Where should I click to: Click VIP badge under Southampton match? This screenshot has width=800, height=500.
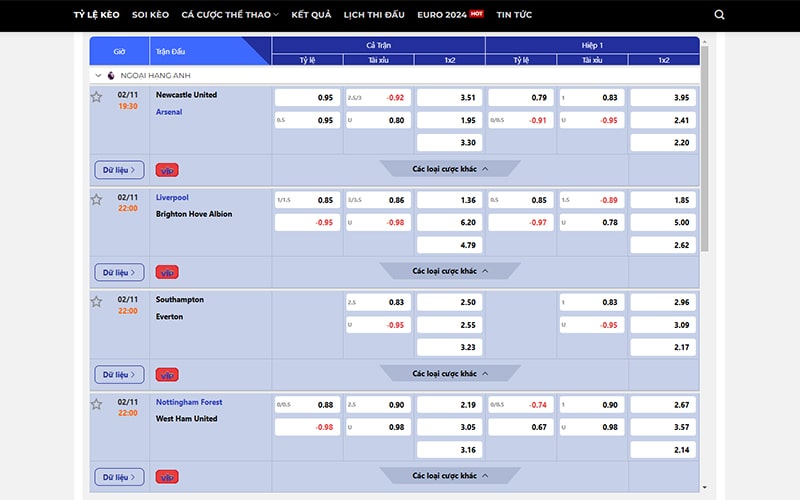click(x=167, y=375)
